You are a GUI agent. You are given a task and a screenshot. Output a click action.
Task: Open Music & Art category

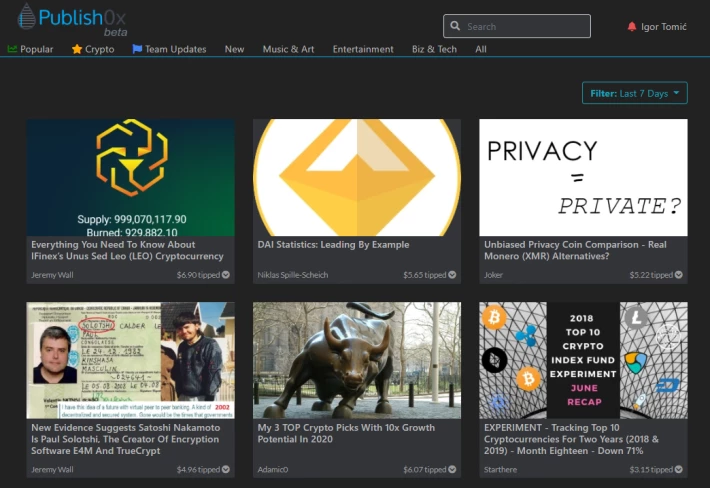[x=288, y=49]
